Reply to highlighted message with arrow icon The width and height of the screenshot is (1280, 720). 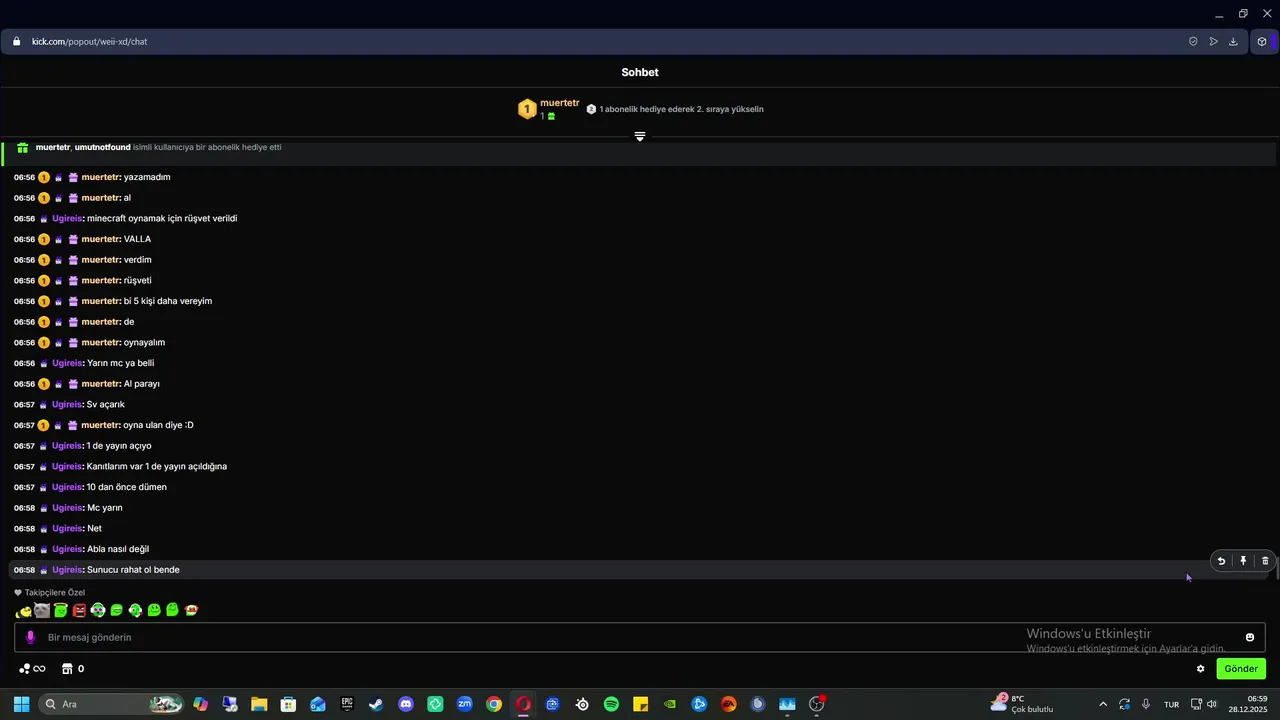pyautogui.click(x=1221, y=561)
